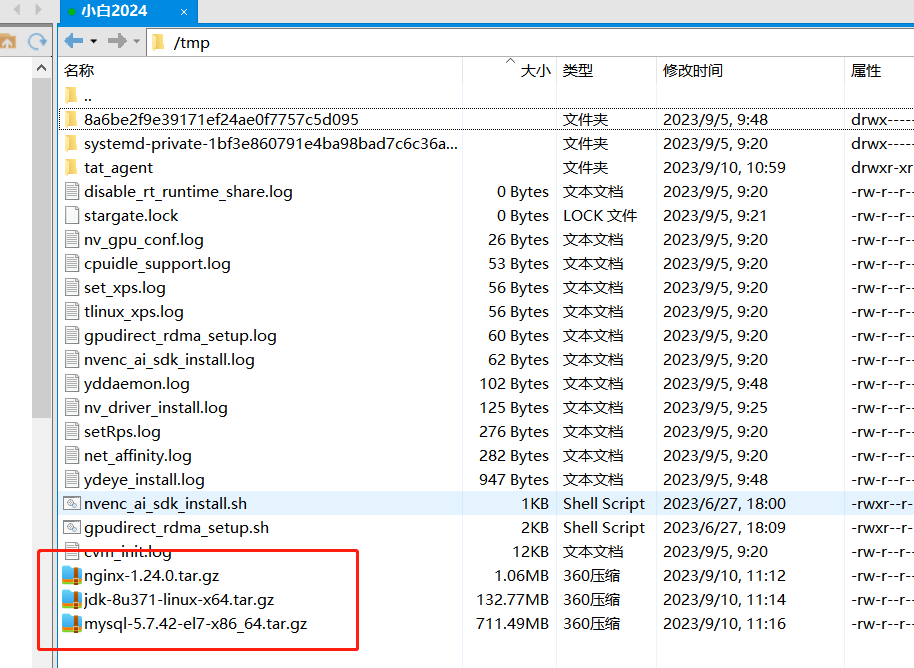Viewport: 914px width, 668px height.
Task: Sort by the 属性 column header
Action: tap(866, 71)
